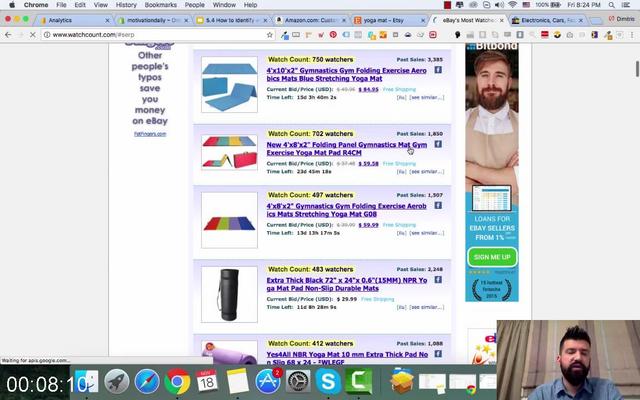Open the Bookmarks menu
The height and width of the screenshot is (400, 640).
pyautogui.click(x=160, y=5)
